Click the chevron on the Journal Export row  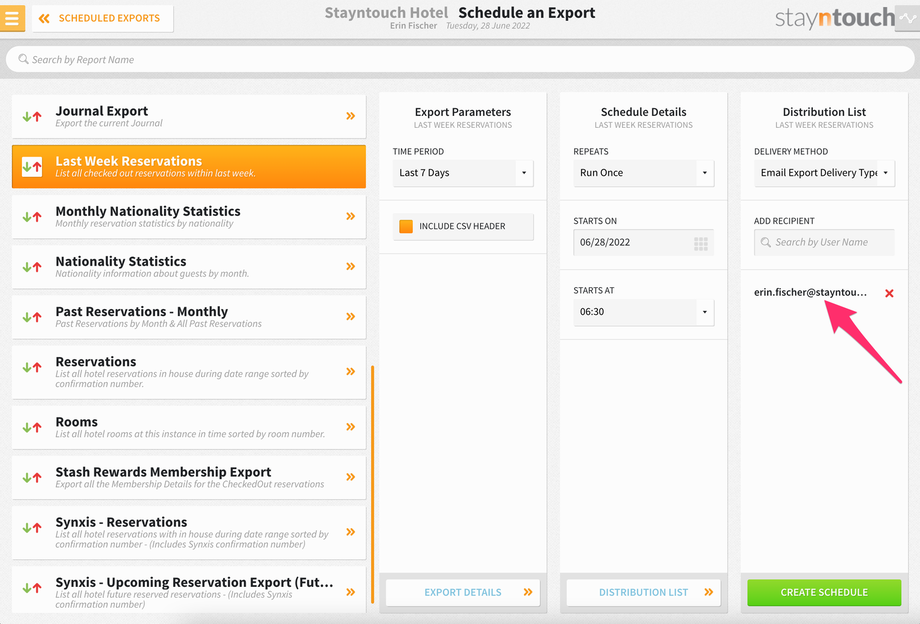pyautogui.click(x=350, y=116)
